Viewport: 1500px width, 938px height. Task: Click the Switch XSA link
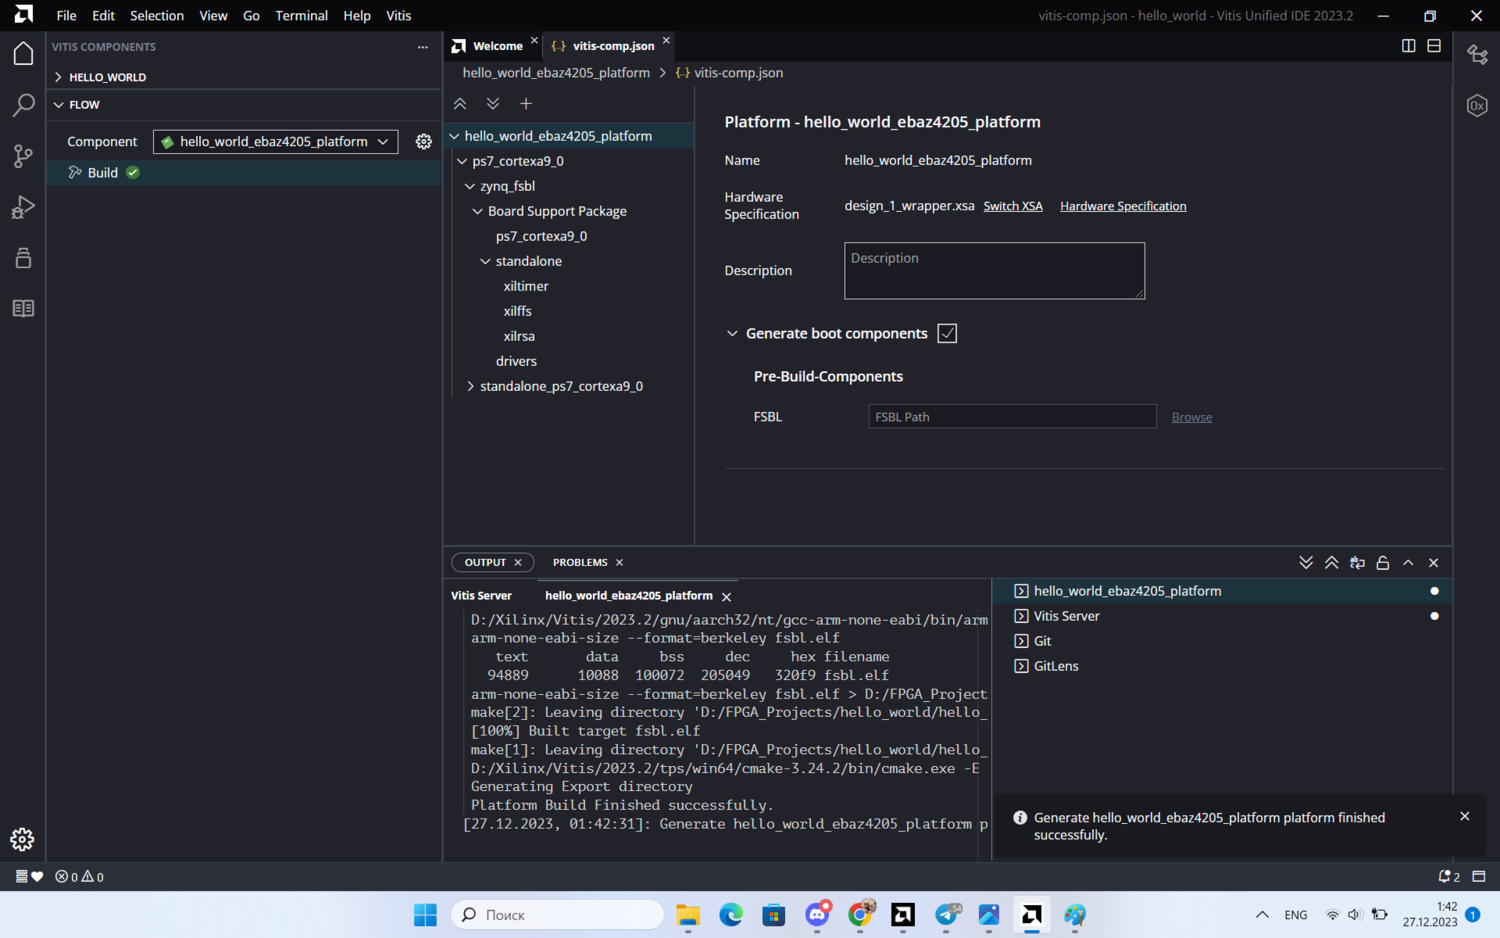[1012, 206]
